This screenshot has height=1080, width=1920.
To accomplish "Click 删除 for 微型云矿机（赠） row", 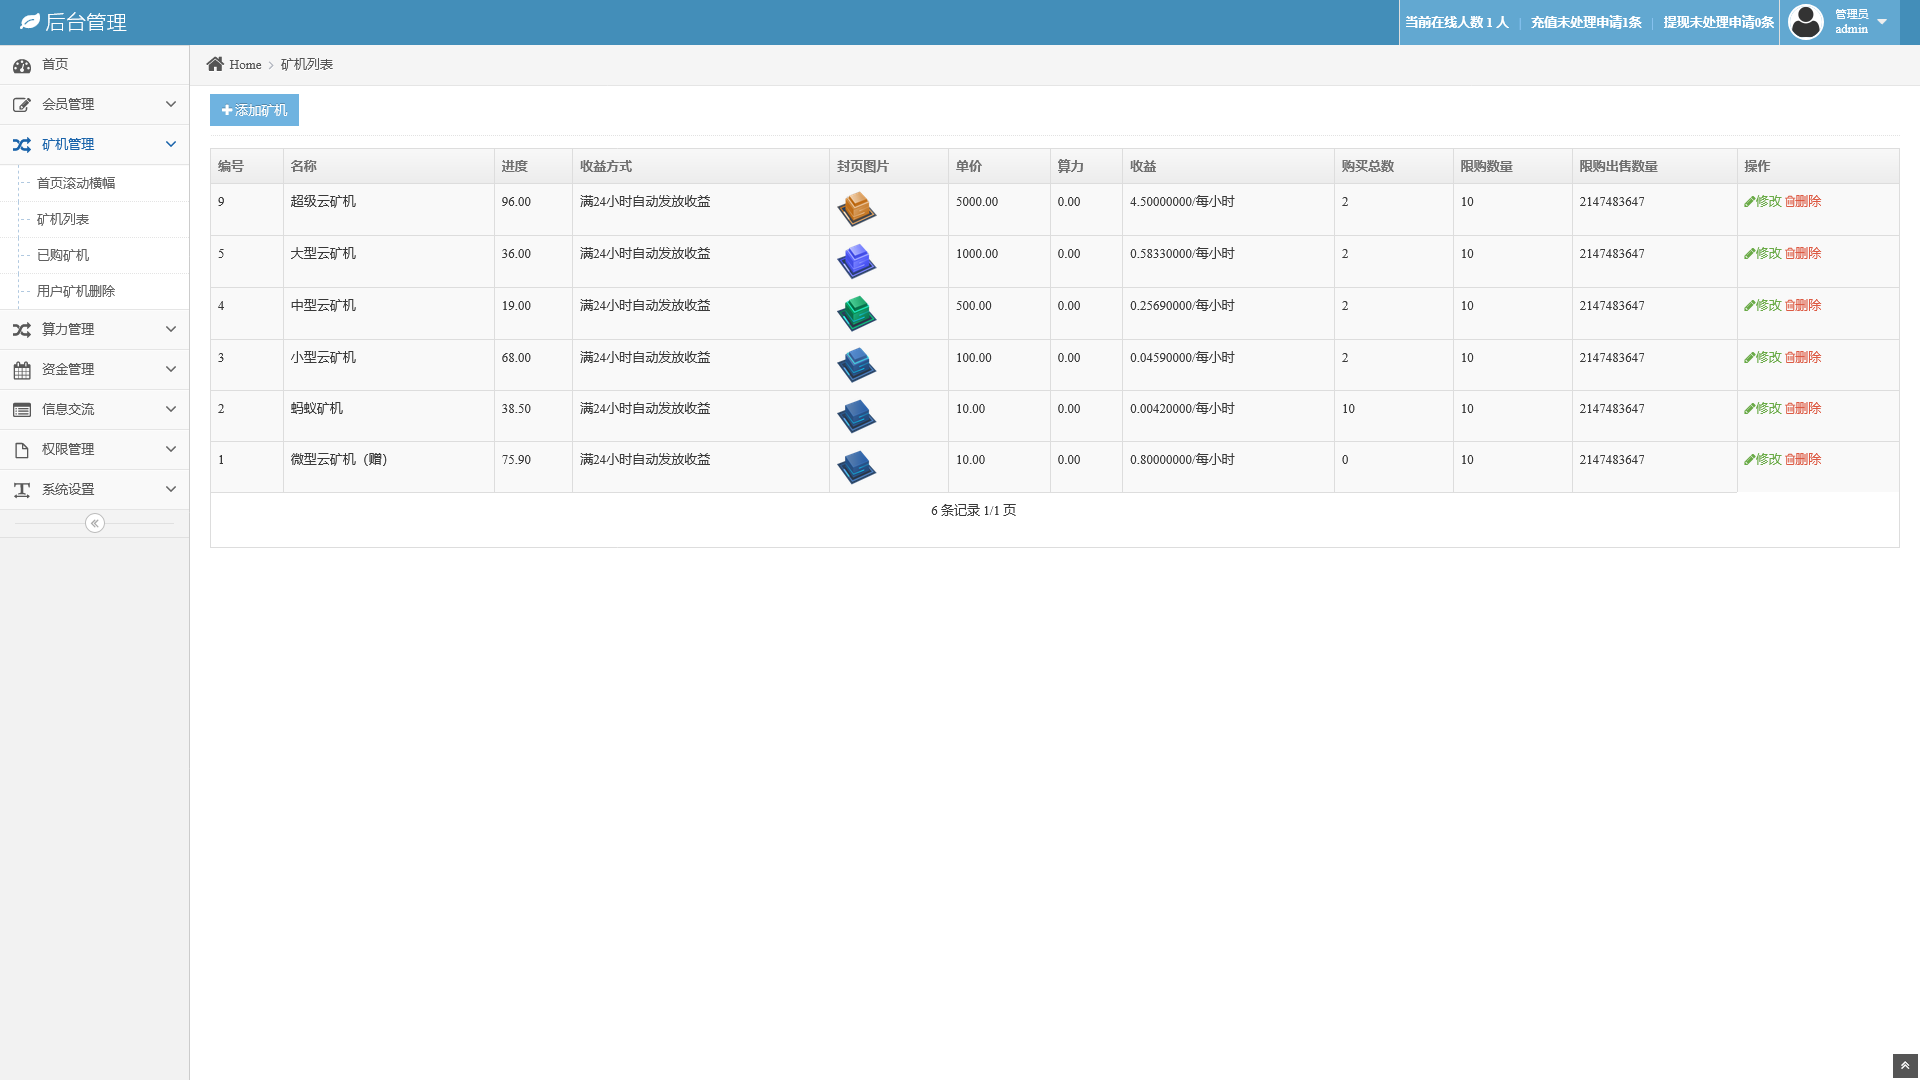I will point(1803,459).
